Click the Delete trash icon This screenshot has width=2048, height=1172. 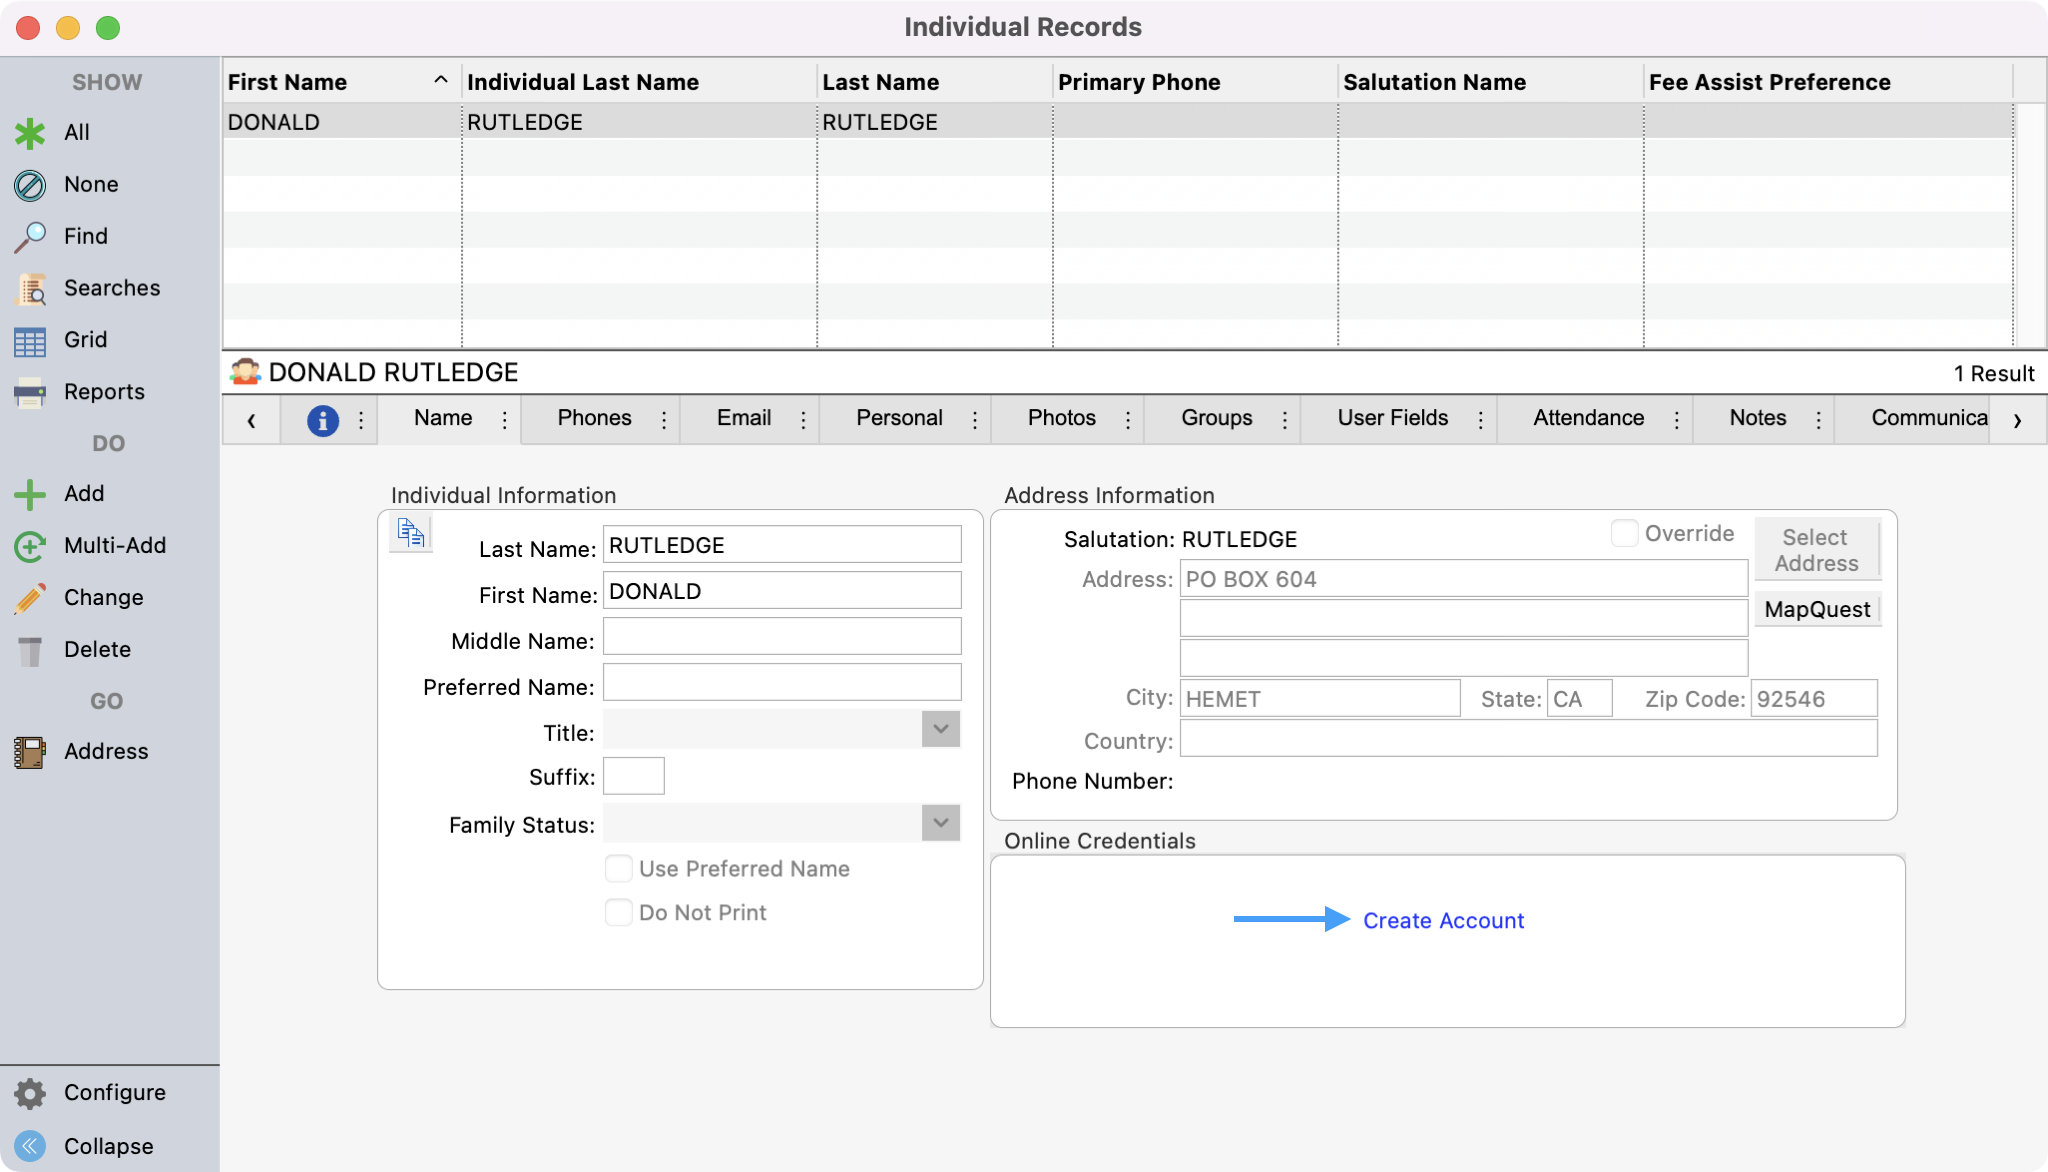pyautogui.click(x=30, y=650)
